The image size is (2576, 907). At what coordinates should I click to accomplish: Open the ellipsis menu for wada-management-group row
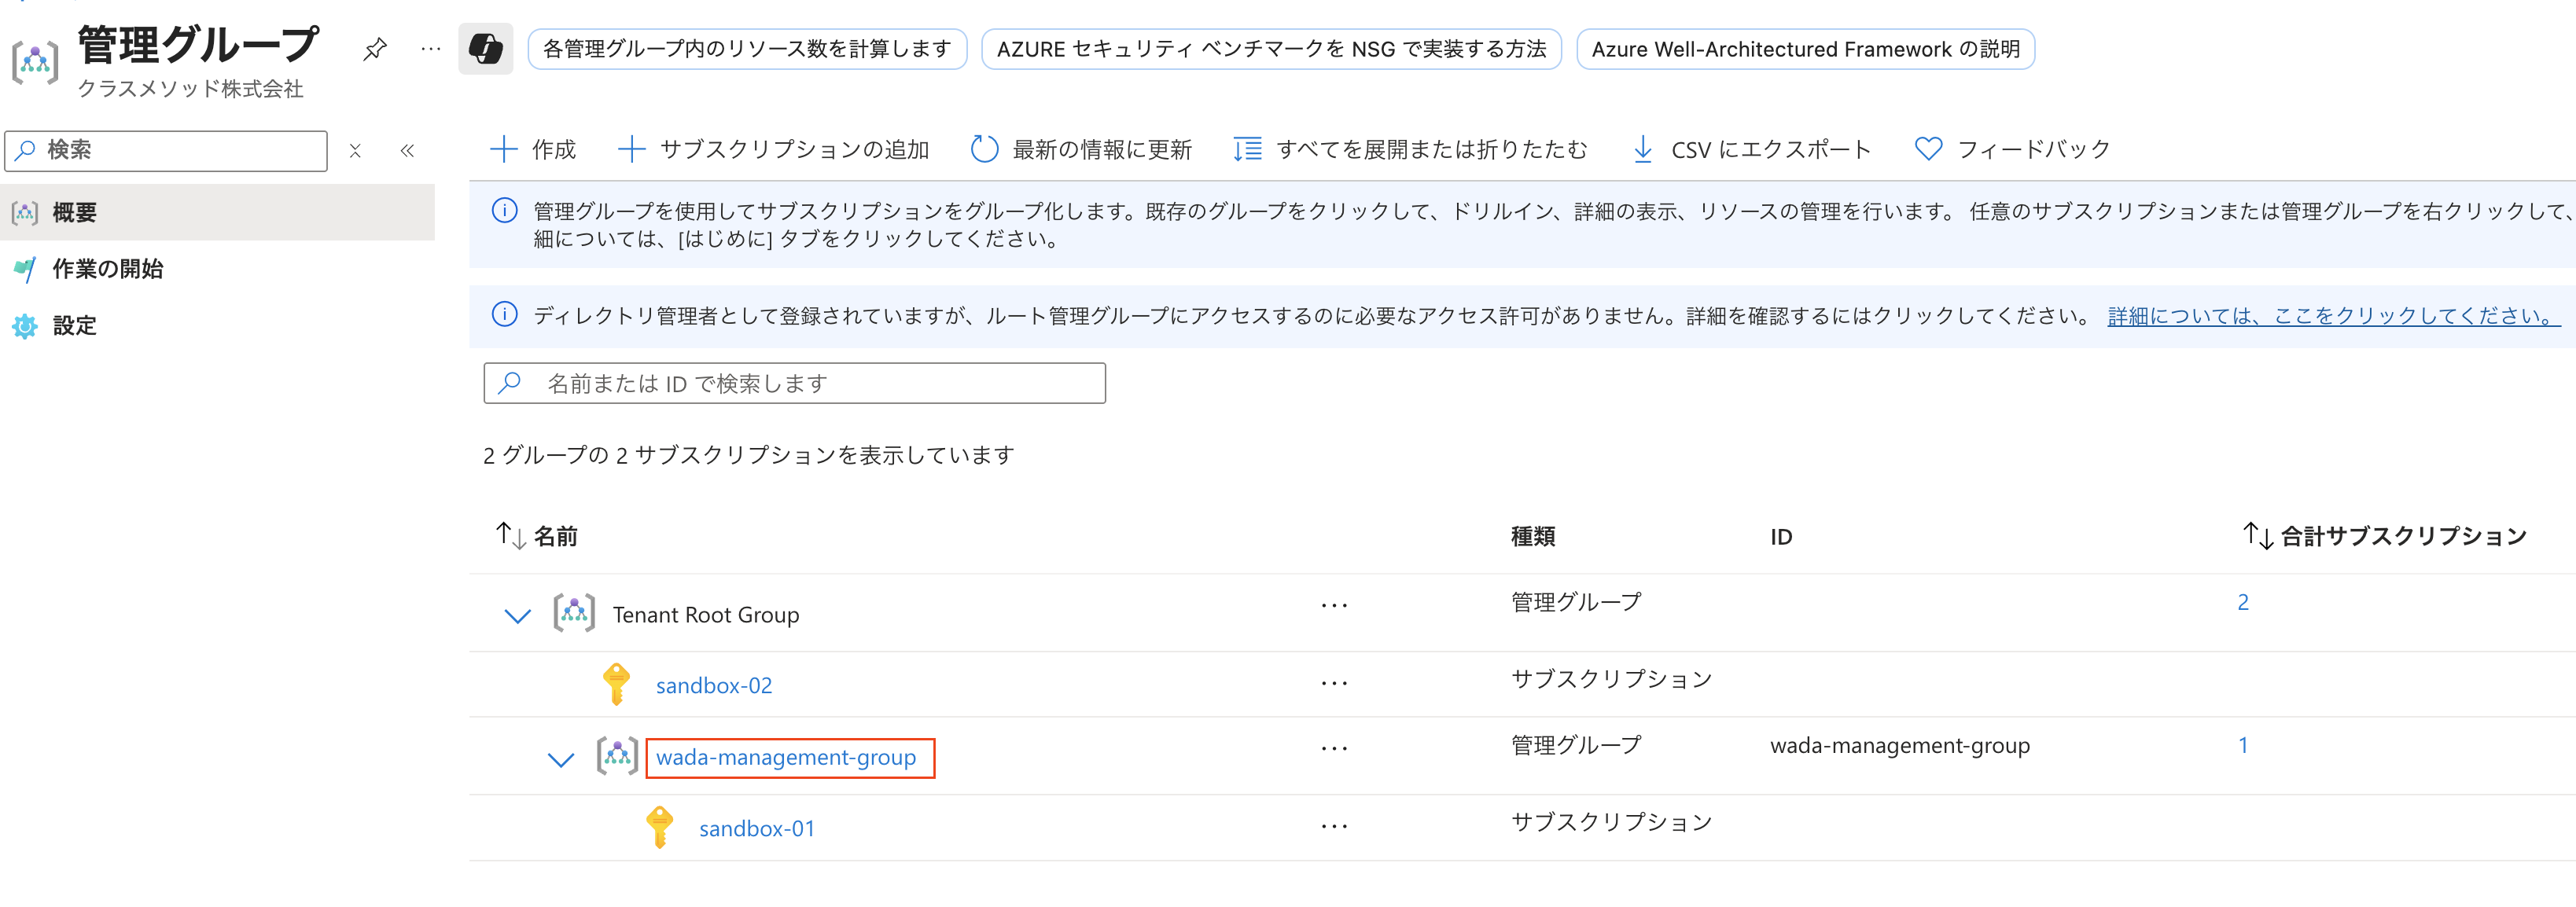(x=1334, y=748)
